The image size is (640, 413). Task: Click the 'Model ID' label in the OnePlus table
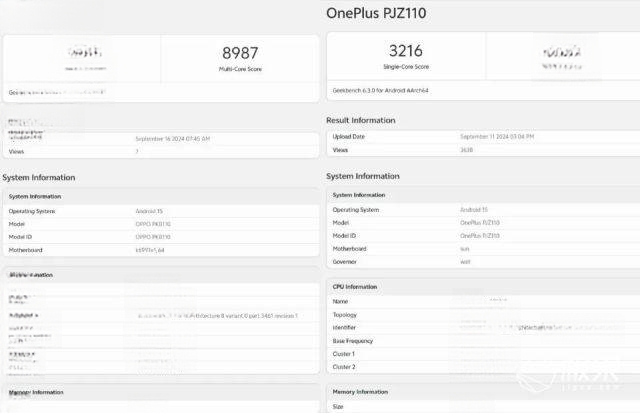click(344, 236)
